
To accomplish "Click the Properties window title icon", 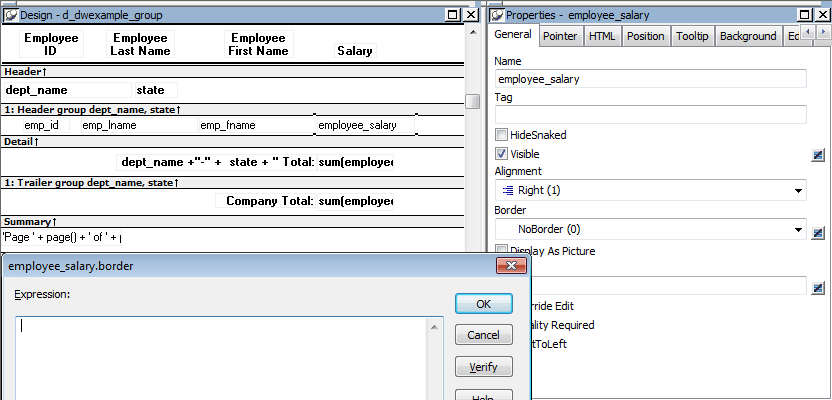I will click(x=495, y=15).
